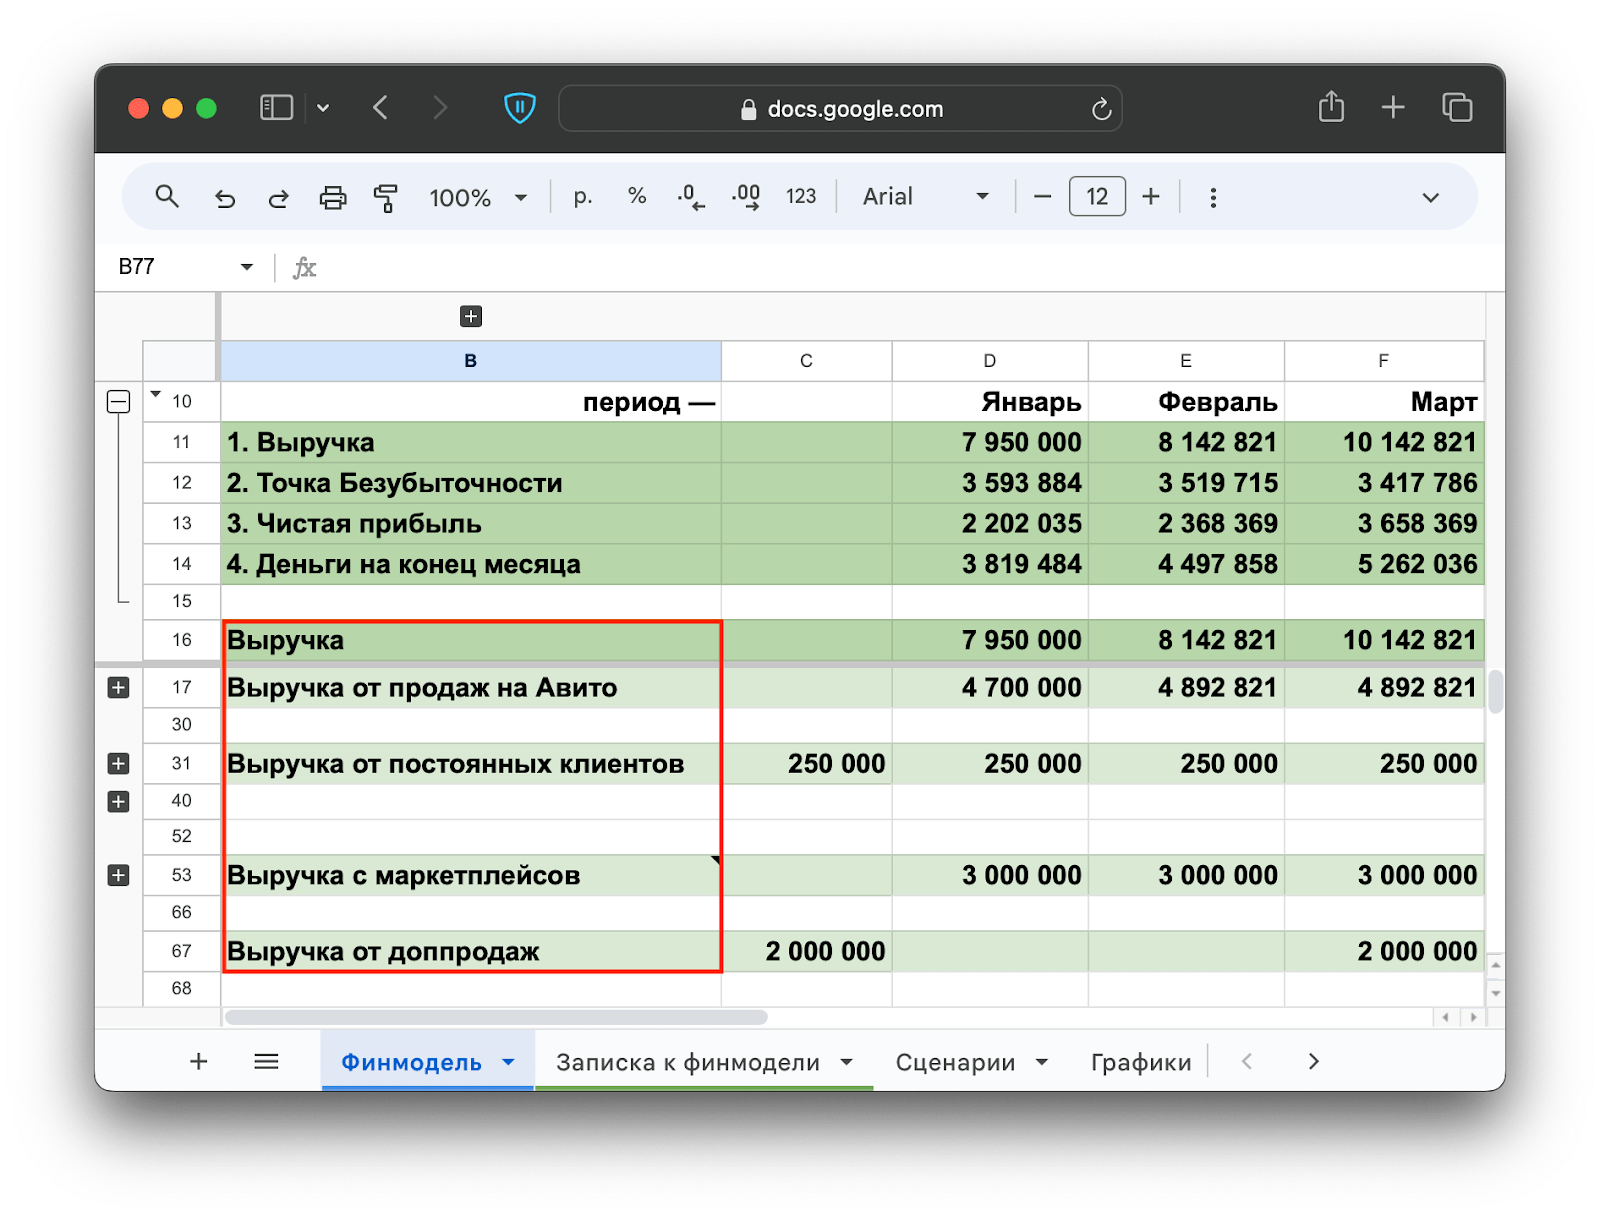
Task: Click the print icon
Action: click(333, 198)
